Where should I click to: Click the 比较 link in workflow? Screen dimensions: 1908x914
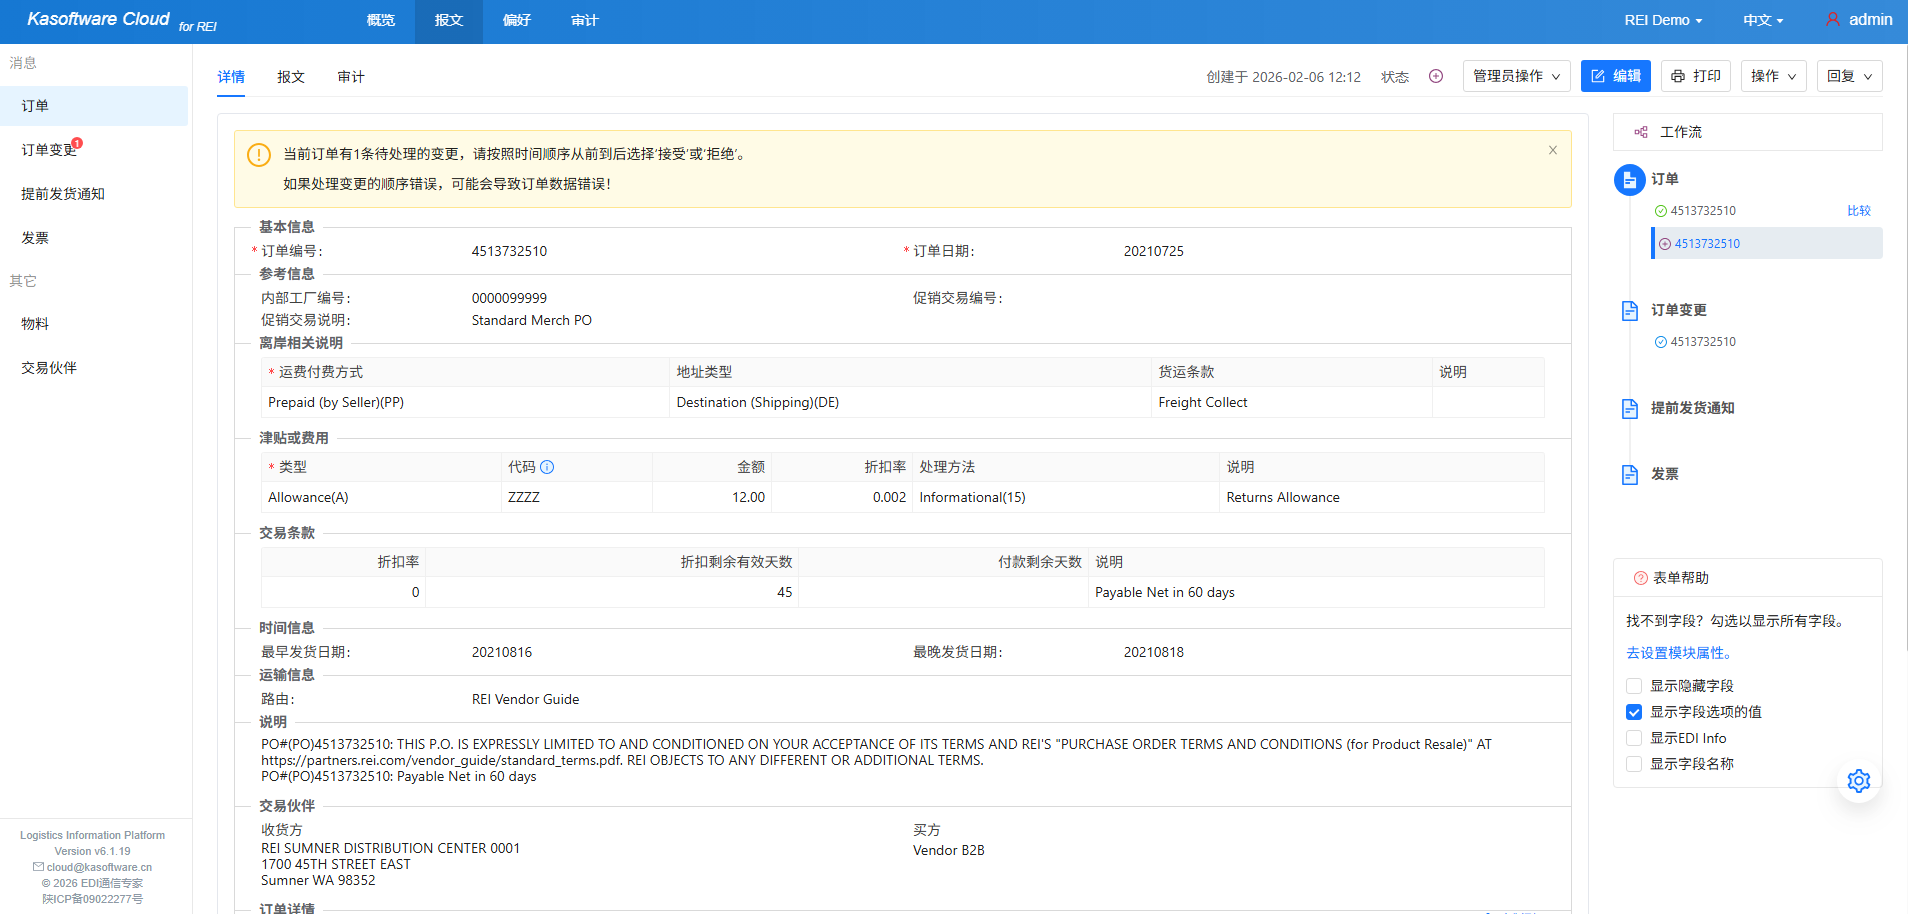pyautogui.click(x=1858, y=211)
